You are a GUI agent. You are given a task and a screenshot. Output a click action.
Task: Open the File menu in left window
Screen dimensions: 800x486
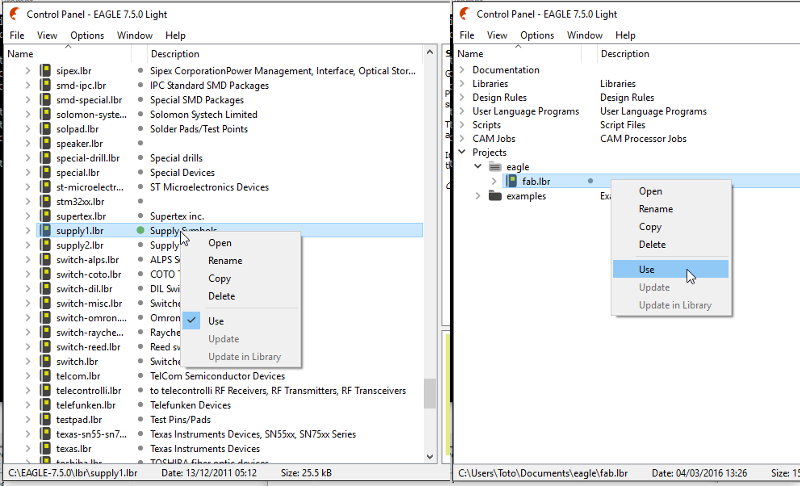(x=17, y=35)
